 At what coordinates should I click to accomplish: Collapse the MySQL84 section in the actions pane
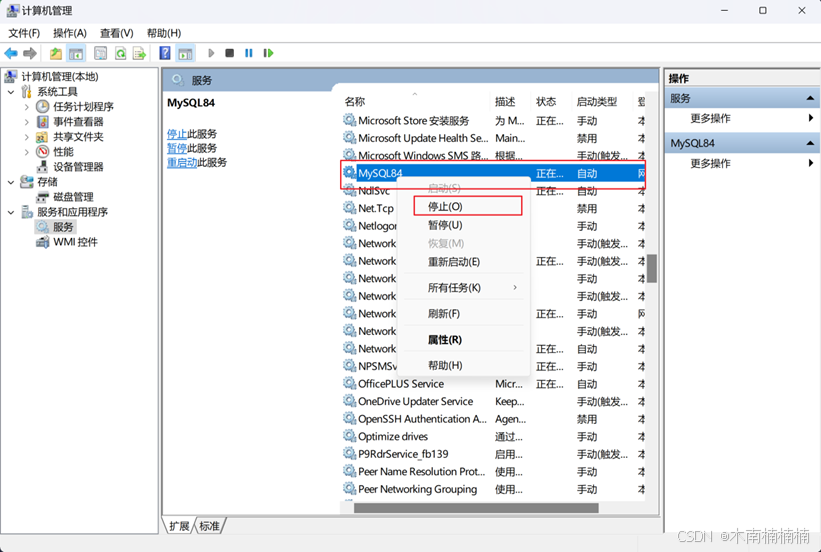[810, 143]
